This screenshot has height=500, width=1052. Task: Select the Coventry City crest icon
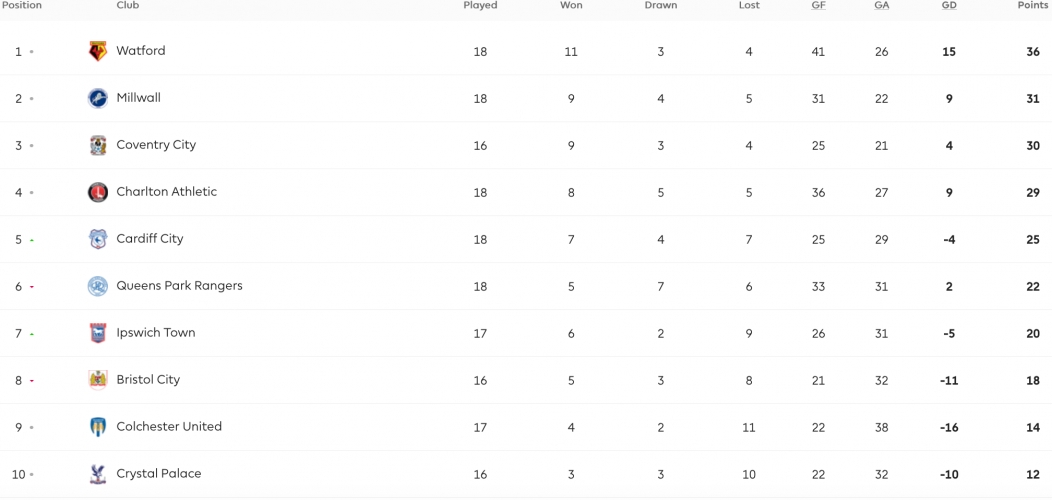pyautogui.click(x=98, y=145)
